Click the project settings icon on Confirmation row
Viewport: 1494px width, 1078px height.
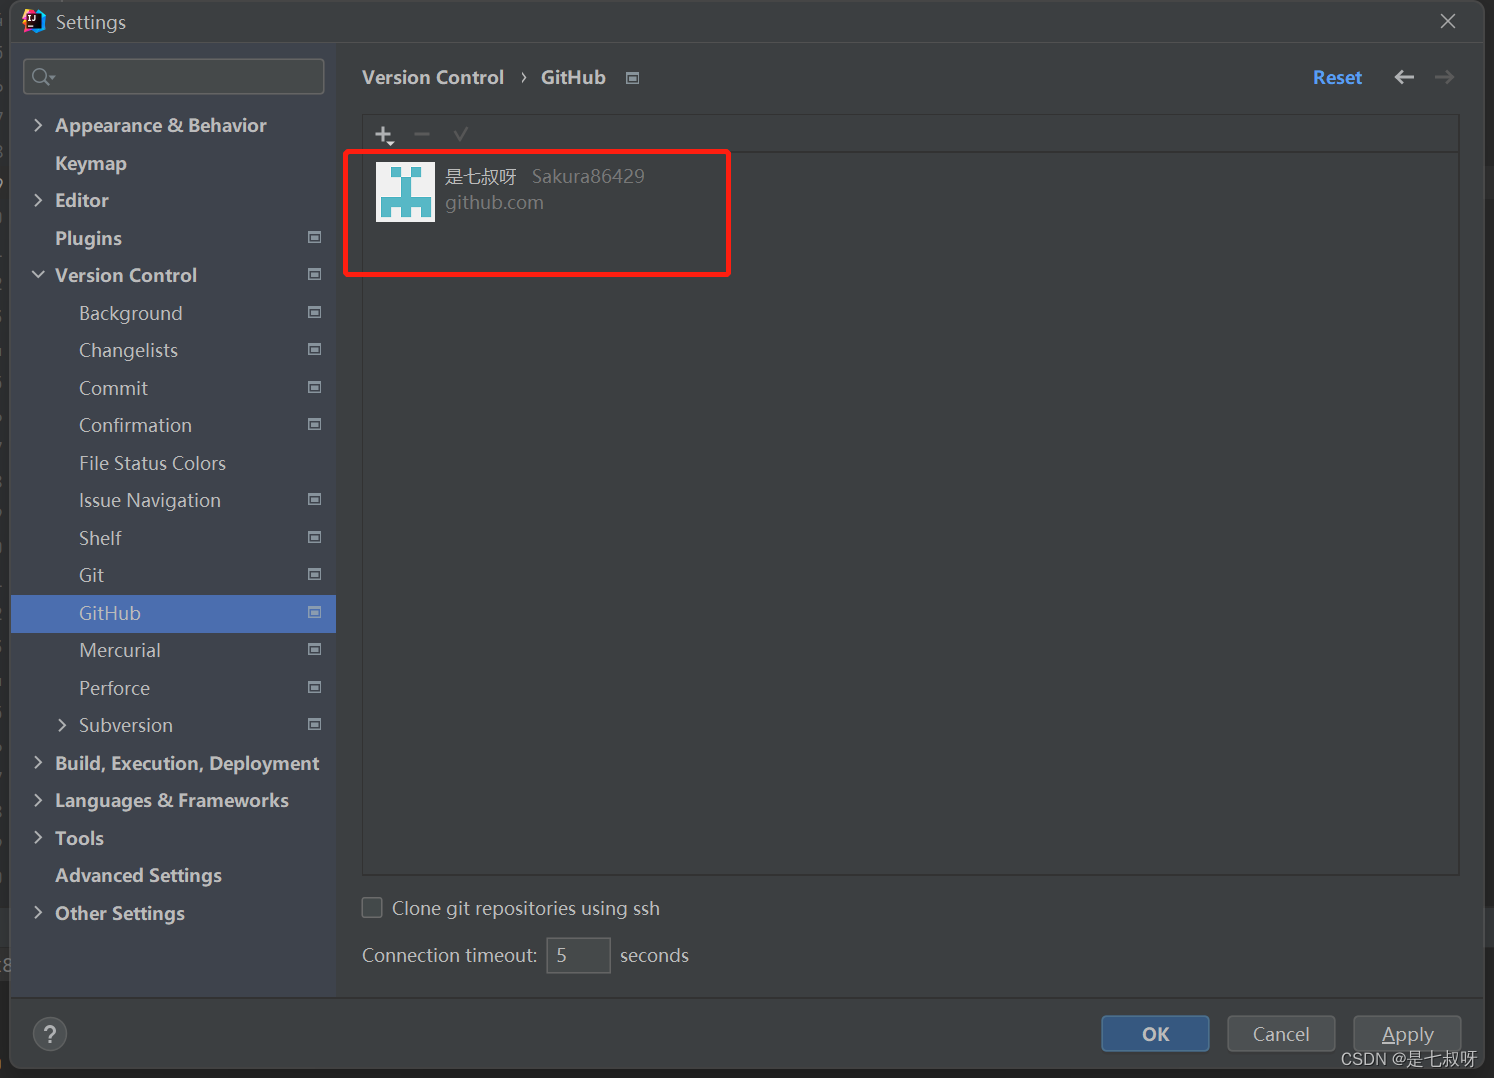(315, 425)
